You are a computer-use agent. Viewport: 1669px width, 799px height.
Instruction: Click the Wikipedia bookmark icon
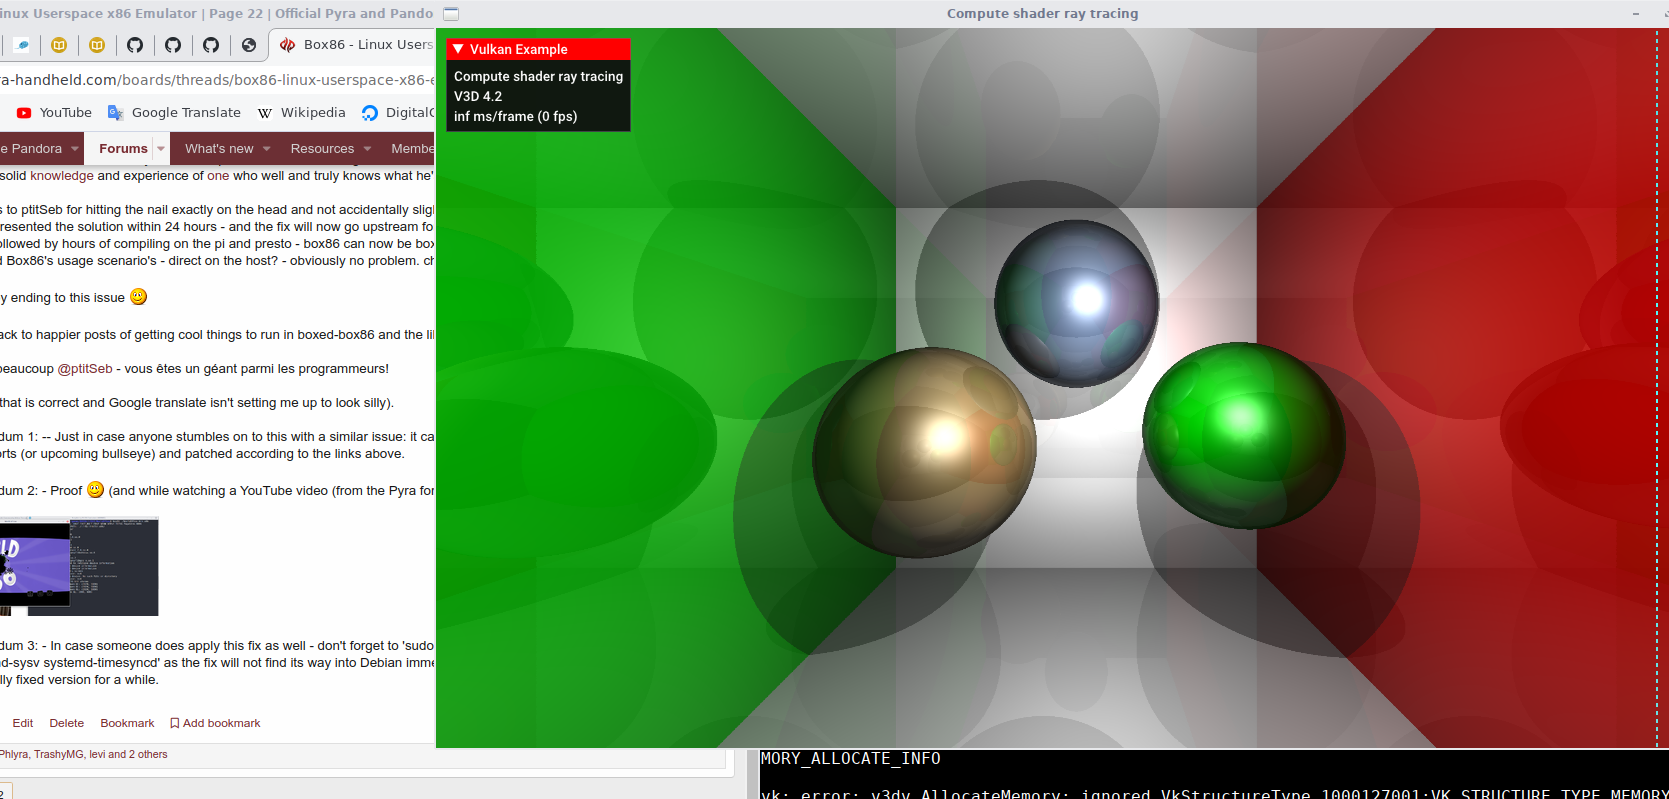coord(265,113)
